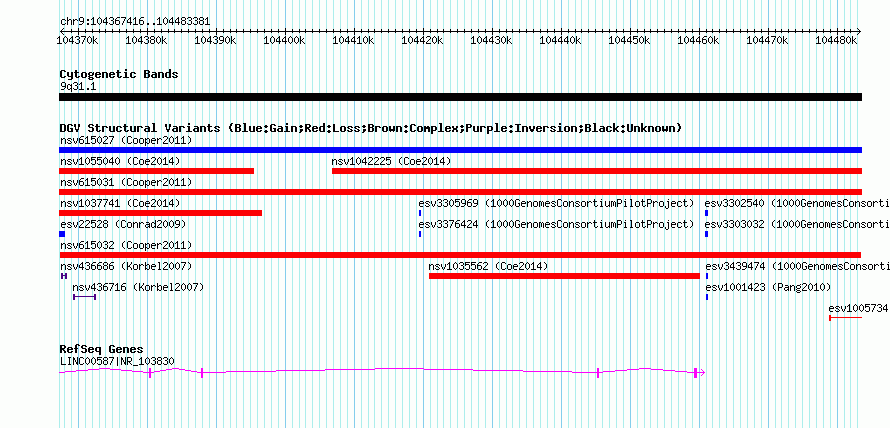The image size is (890, 428).
Task: Select the blue square under esv22528
Action: point(62,234)
